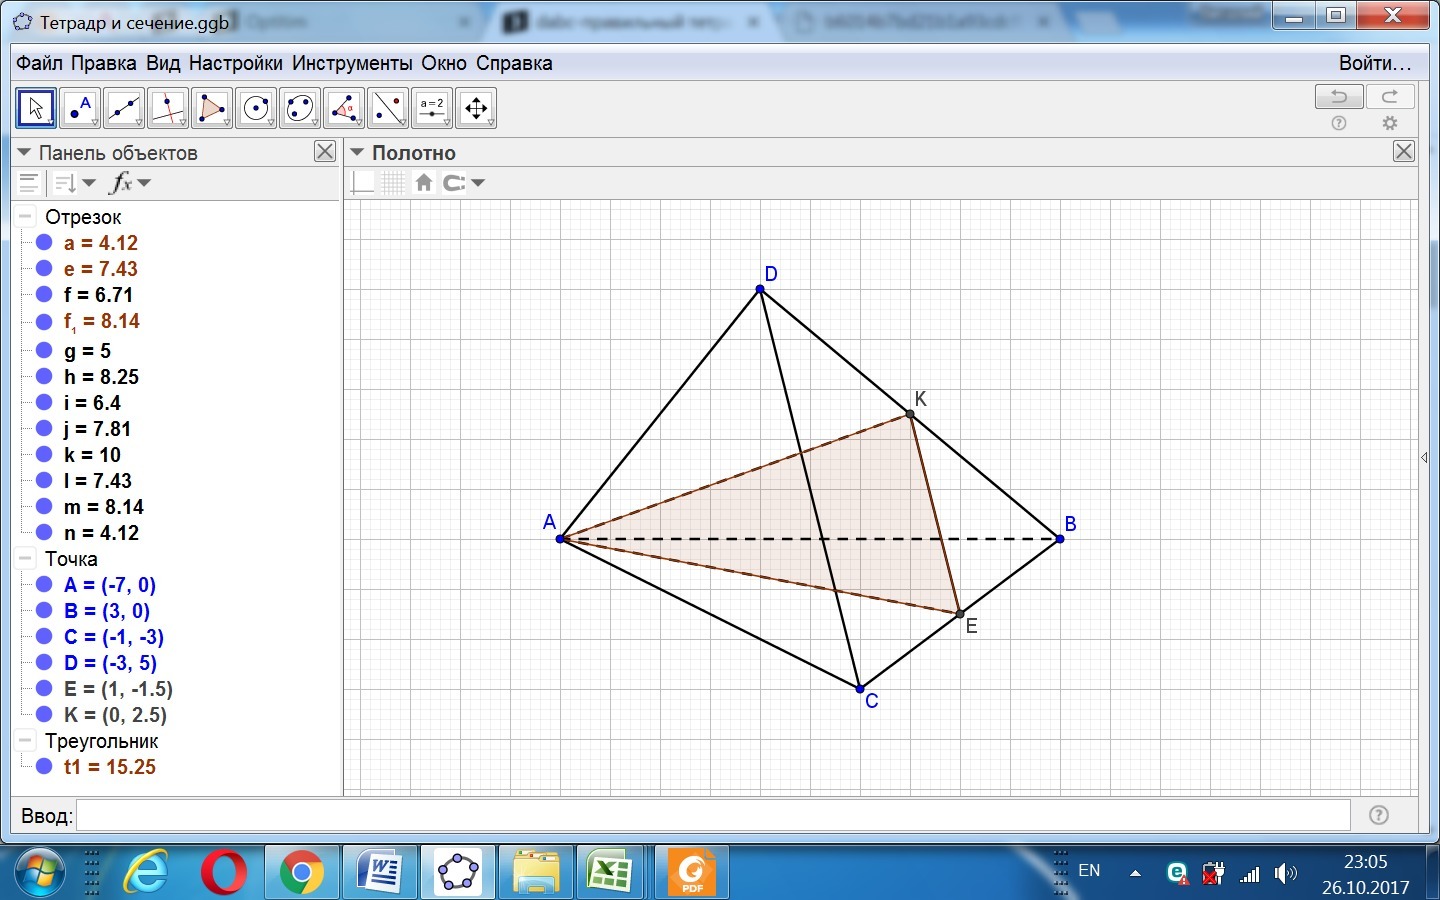Collapse the Отрезок tree group

point(25,217)
